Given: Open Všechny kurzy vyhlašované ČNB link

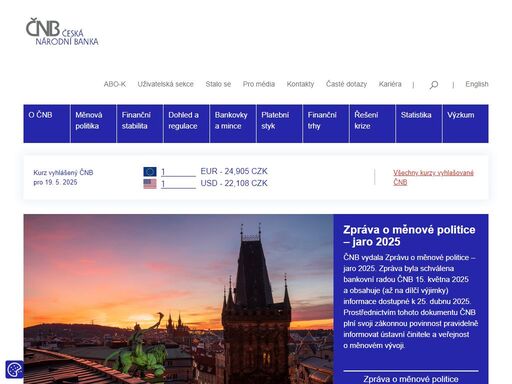Looking at the screenshot, I should pyautogui.click(x=433, y=177).
